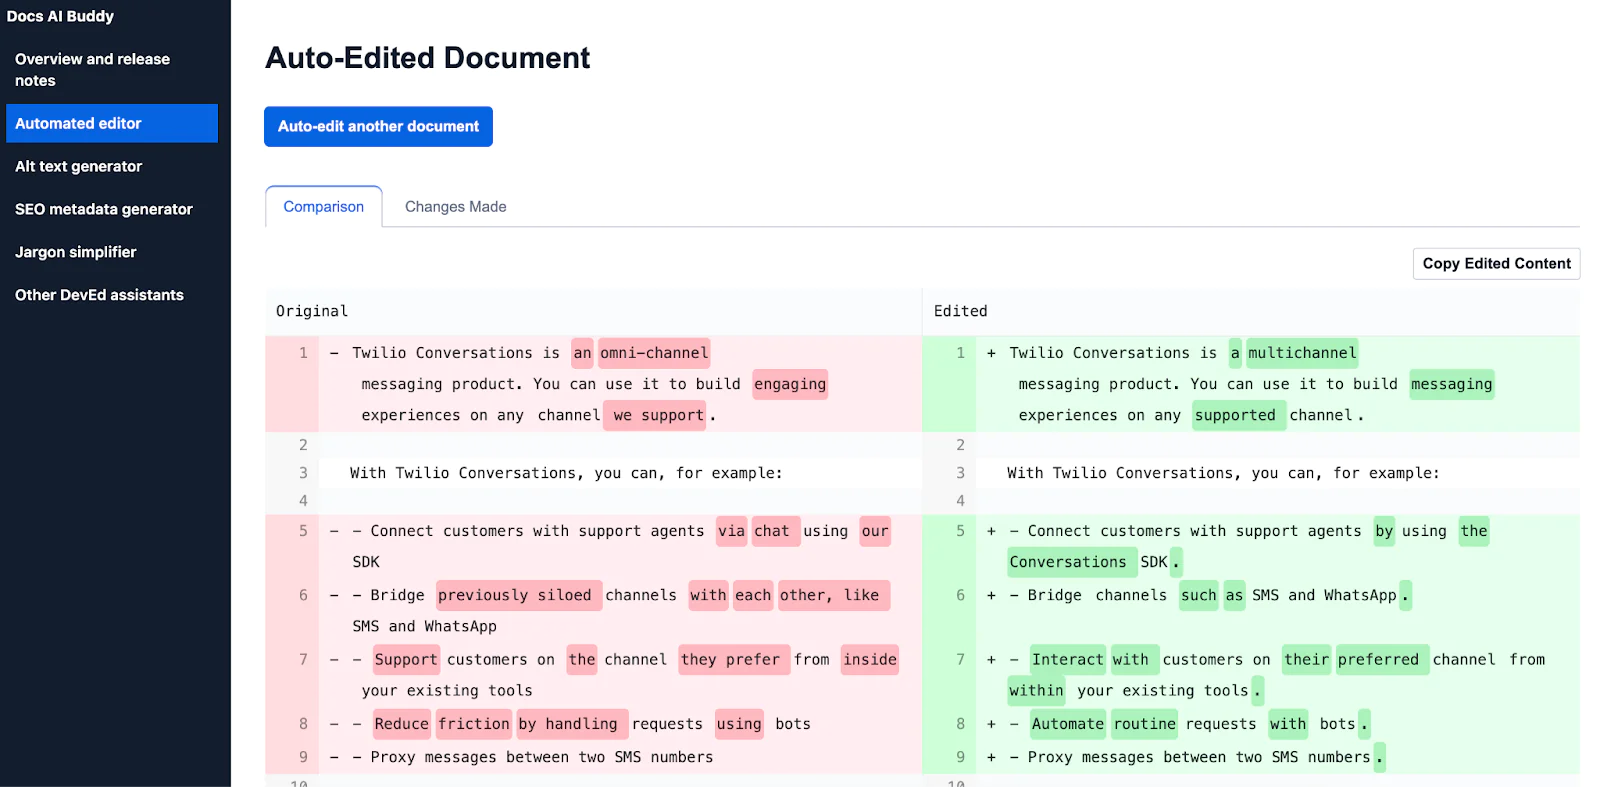Click highlighted 'within' in edited line 7
Image resolution: width=1600 pixels, height=787 pixels.
tap(1037, 690)
